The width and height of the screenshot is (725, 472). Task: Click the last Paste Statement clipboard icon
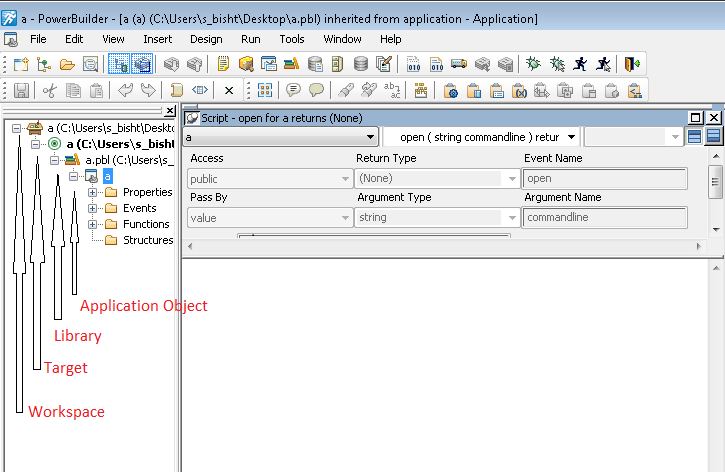634,90
